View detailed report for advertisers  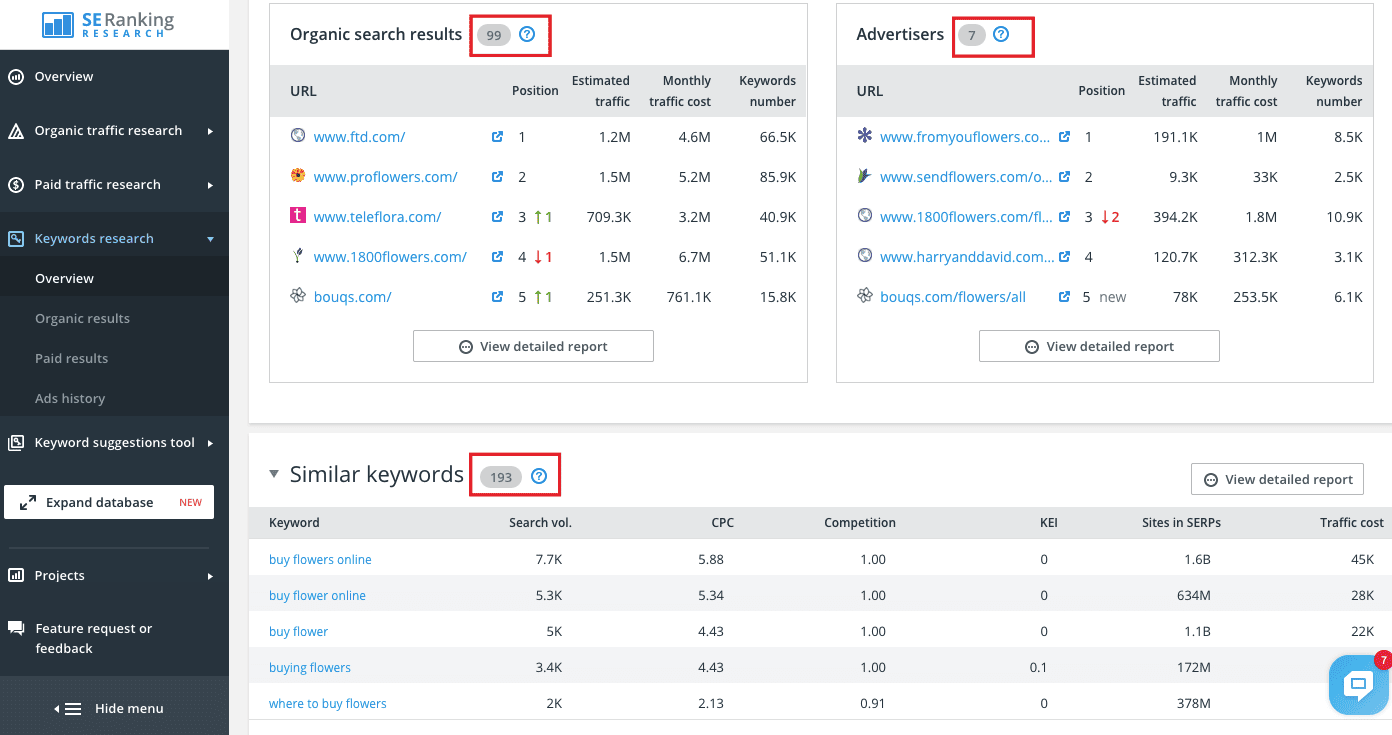pos(1099,346)
